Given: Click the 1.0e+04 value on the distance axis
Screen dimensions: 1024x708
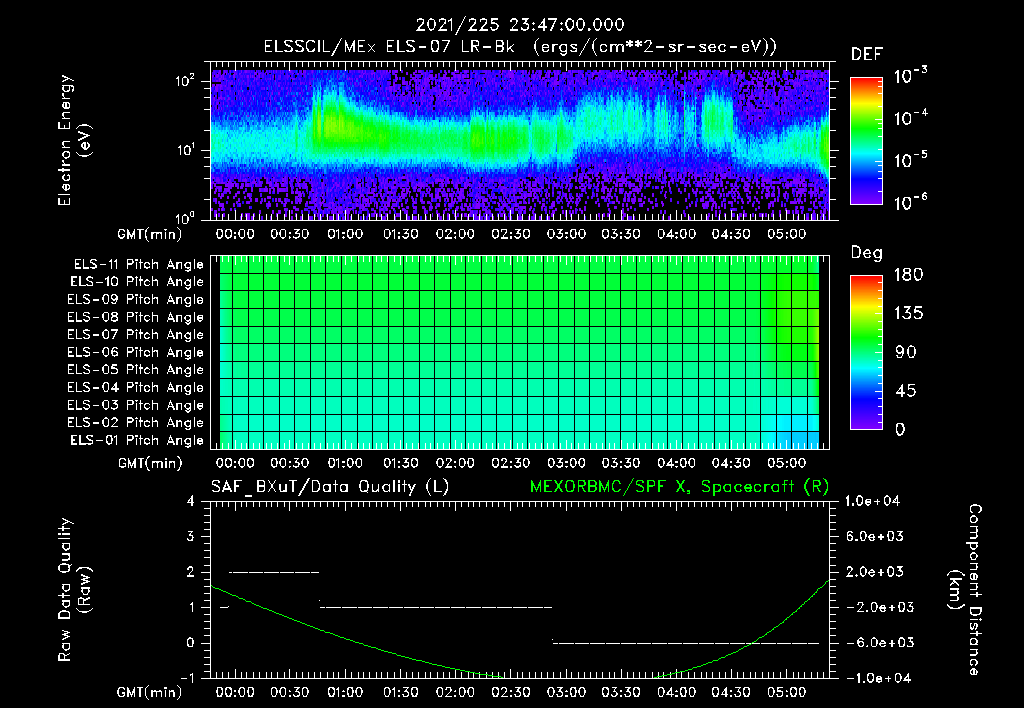Looking at the screenshot, I should [872, 501].
